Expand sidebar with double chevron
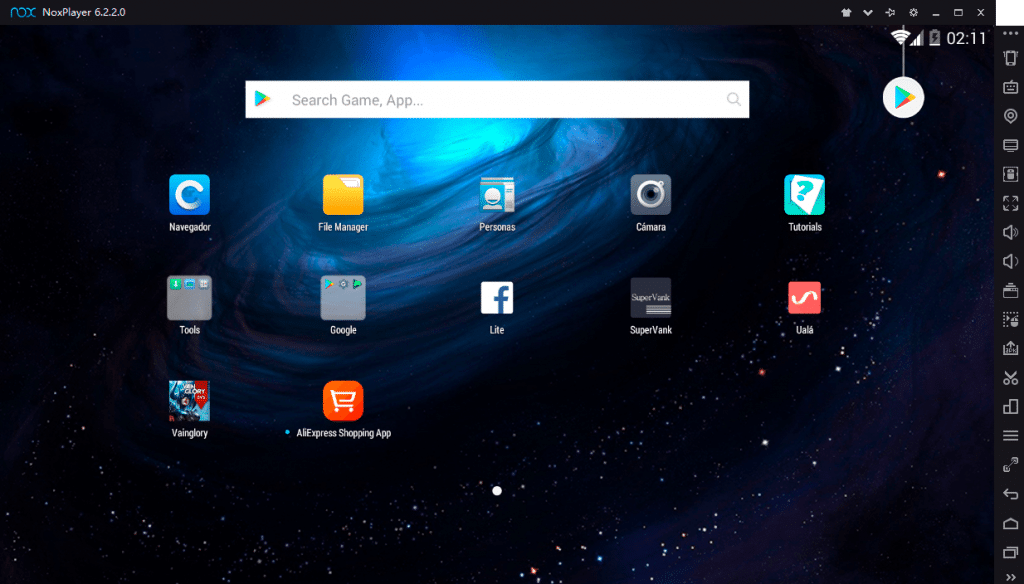 (1010, 577)
